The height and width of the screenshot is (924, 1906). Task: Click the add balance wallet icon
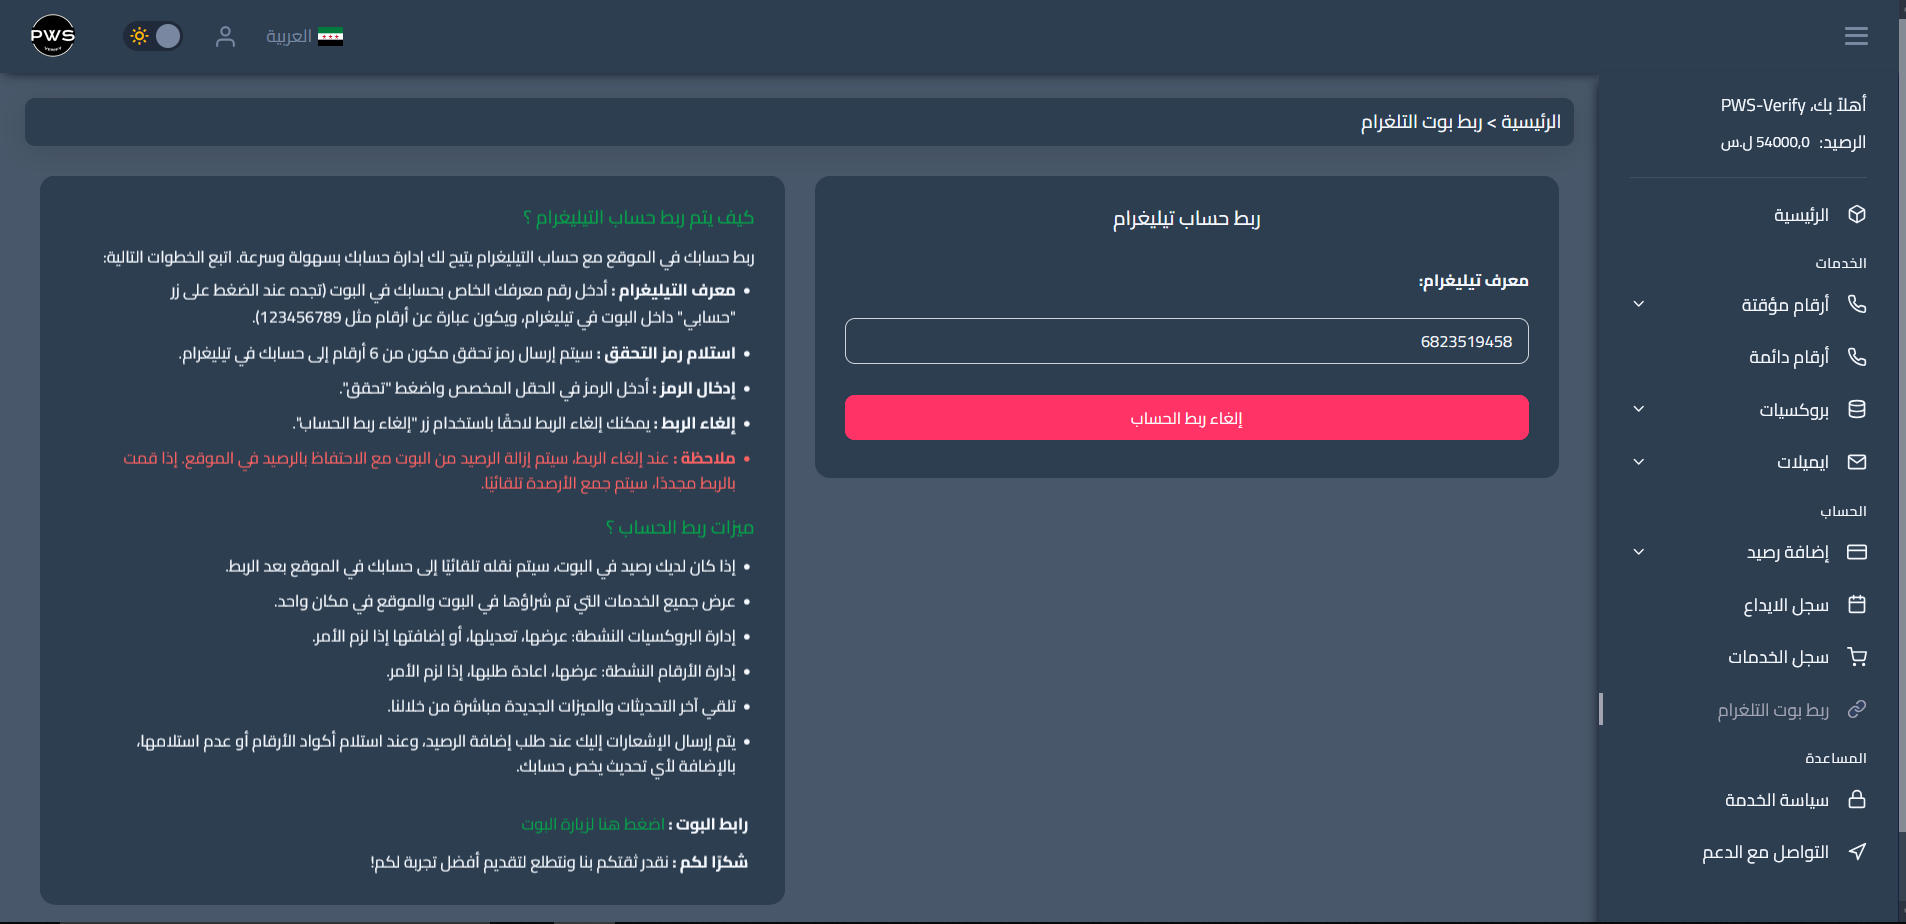1857,552
